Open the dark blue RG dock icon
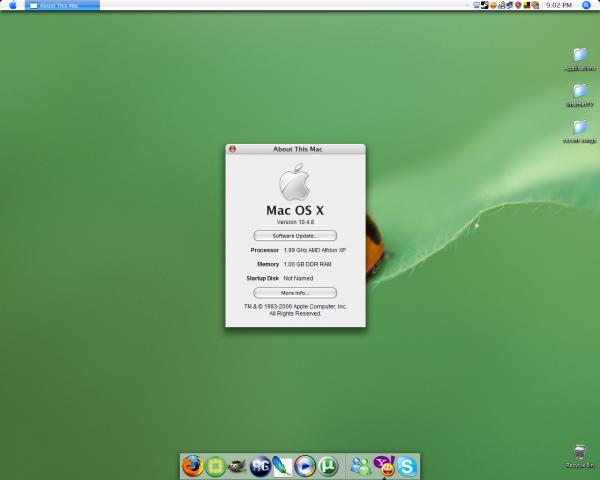Image resolution: width=600 pixels, height=480 pixels. click(x=260, y=467)
